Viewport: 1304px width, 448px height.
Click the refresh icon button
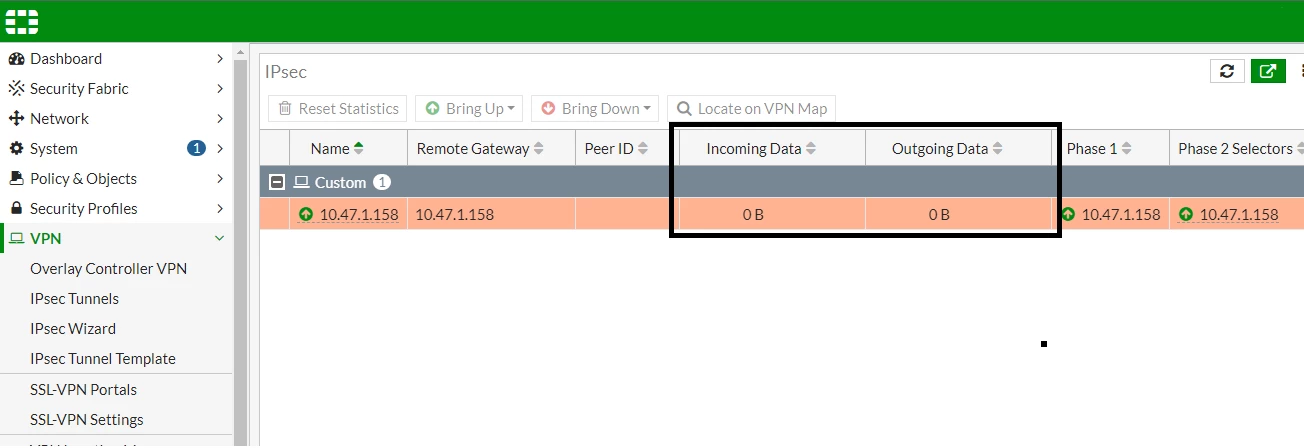coord(1227,71)
